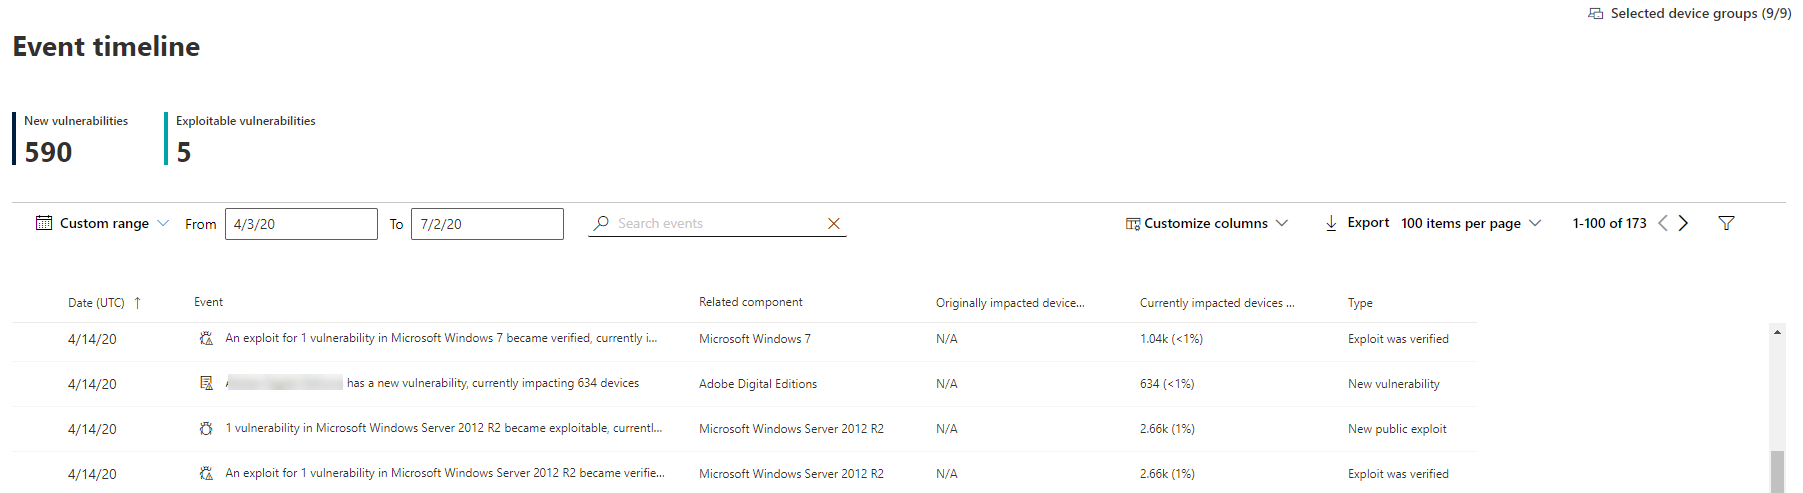
Task: Expand the Custom range dropdown
Action: [x=163, y=223]
